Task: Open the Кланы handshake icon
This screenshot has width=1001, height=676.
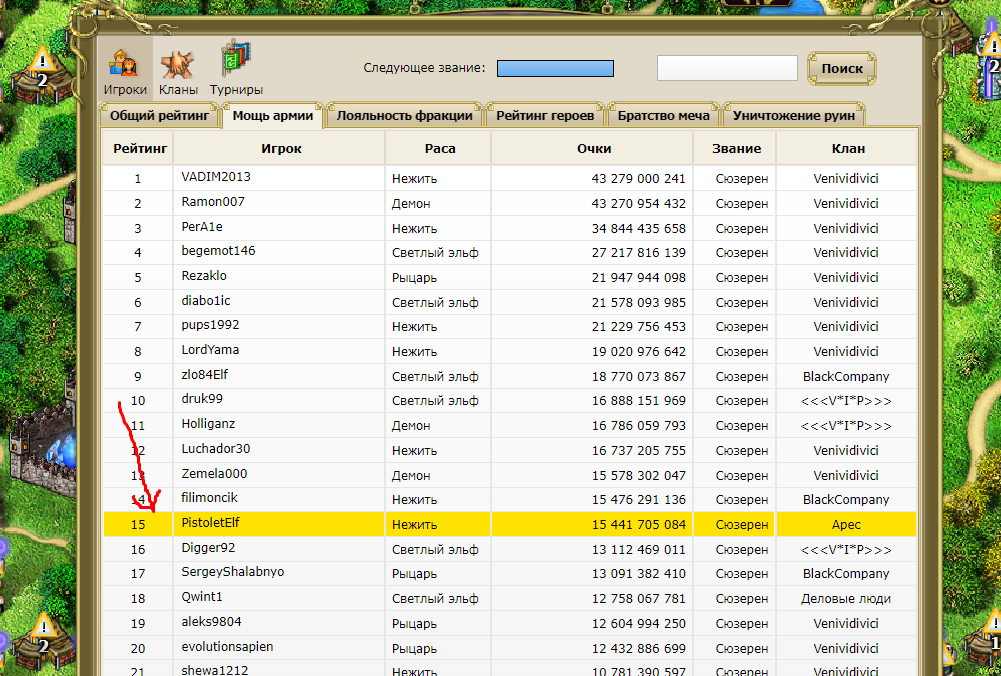Action: [177, 69]
